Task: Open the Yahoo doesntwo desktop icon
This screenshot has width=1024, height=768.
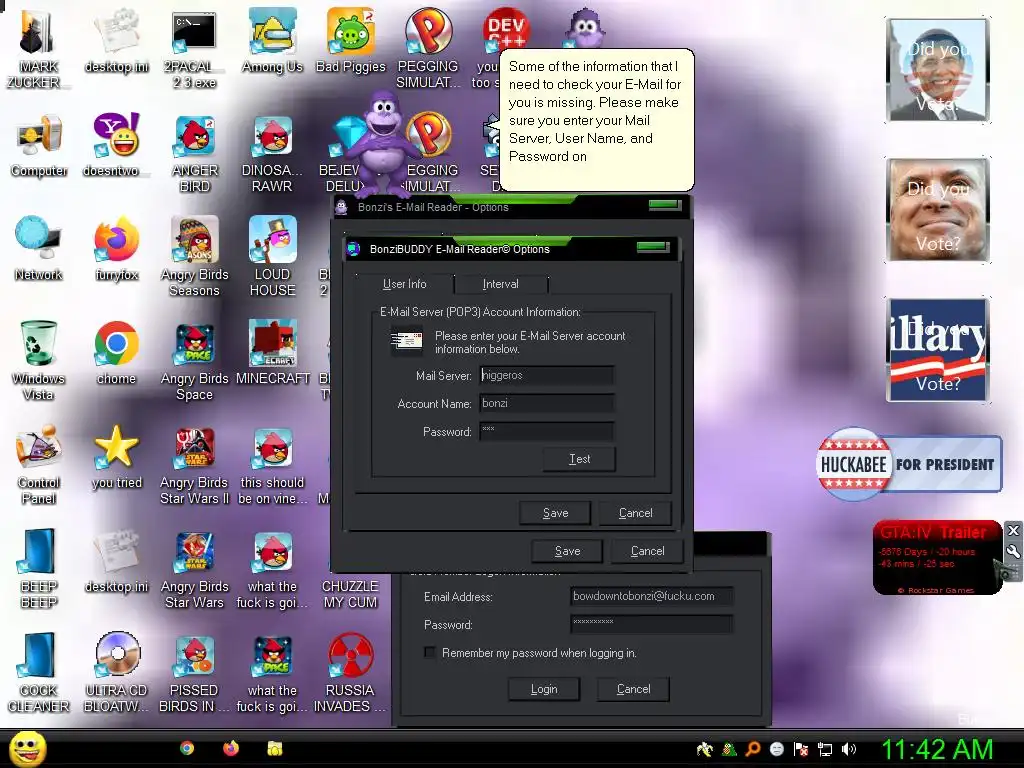Action: (x=116, y=145)
